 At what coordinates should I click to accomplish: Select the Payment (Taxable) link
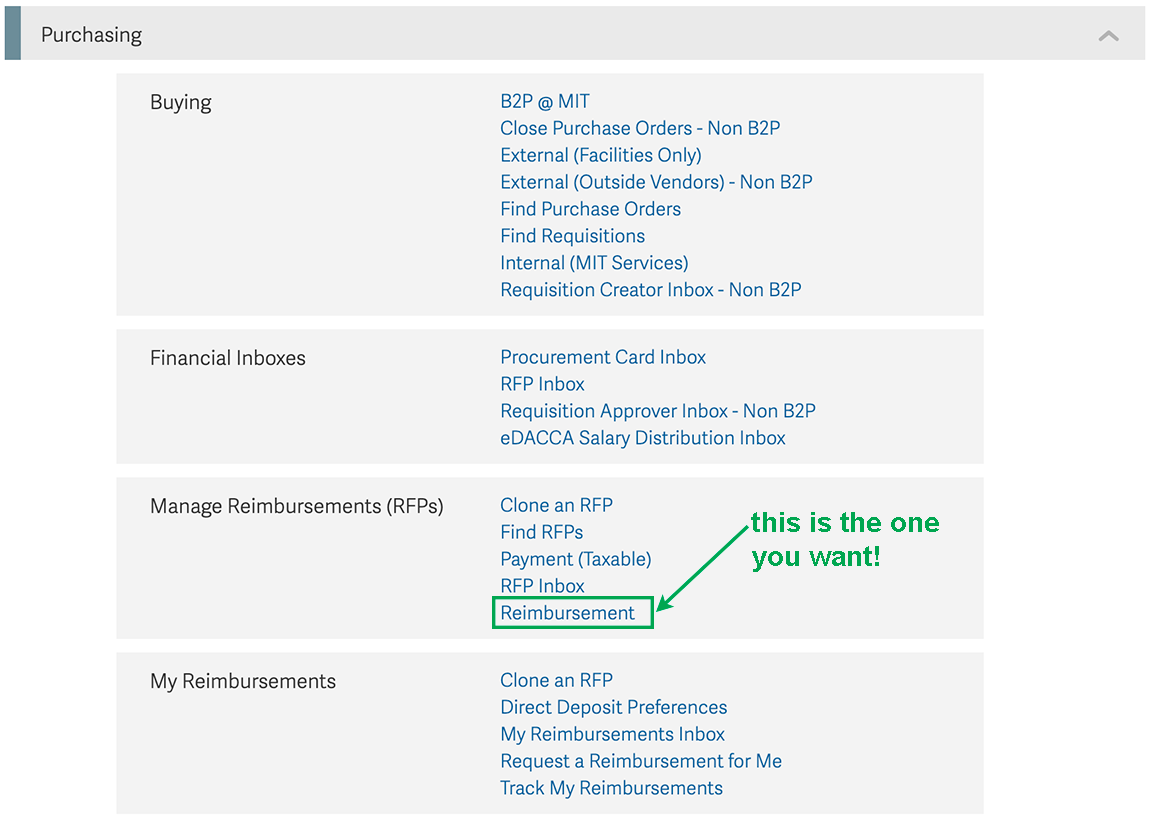(x=575, y=559)
